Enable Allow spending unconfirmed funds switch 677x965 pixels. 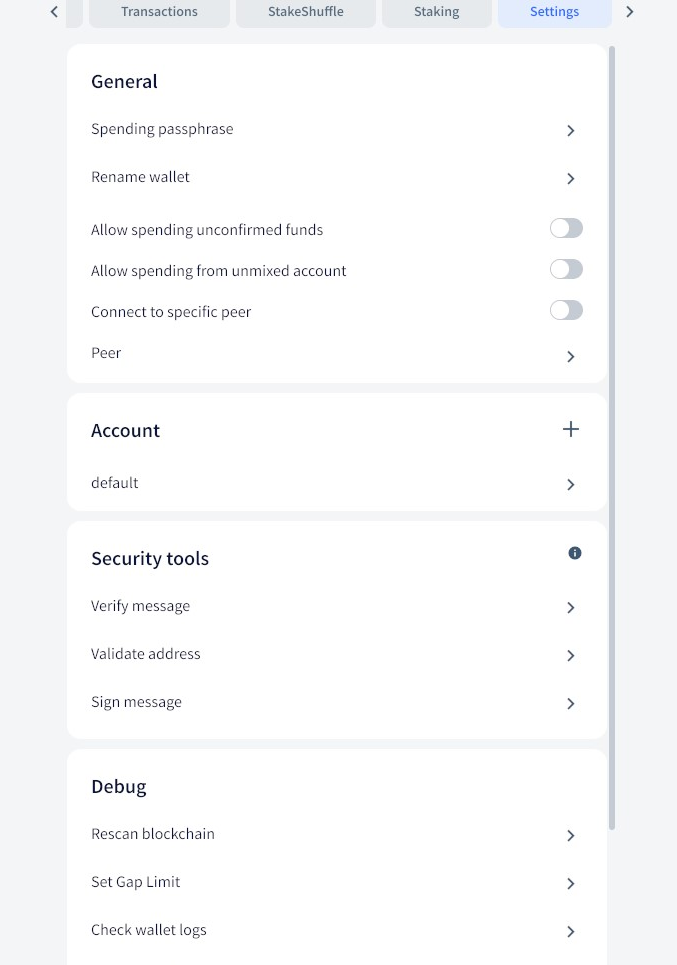point(566,229)
